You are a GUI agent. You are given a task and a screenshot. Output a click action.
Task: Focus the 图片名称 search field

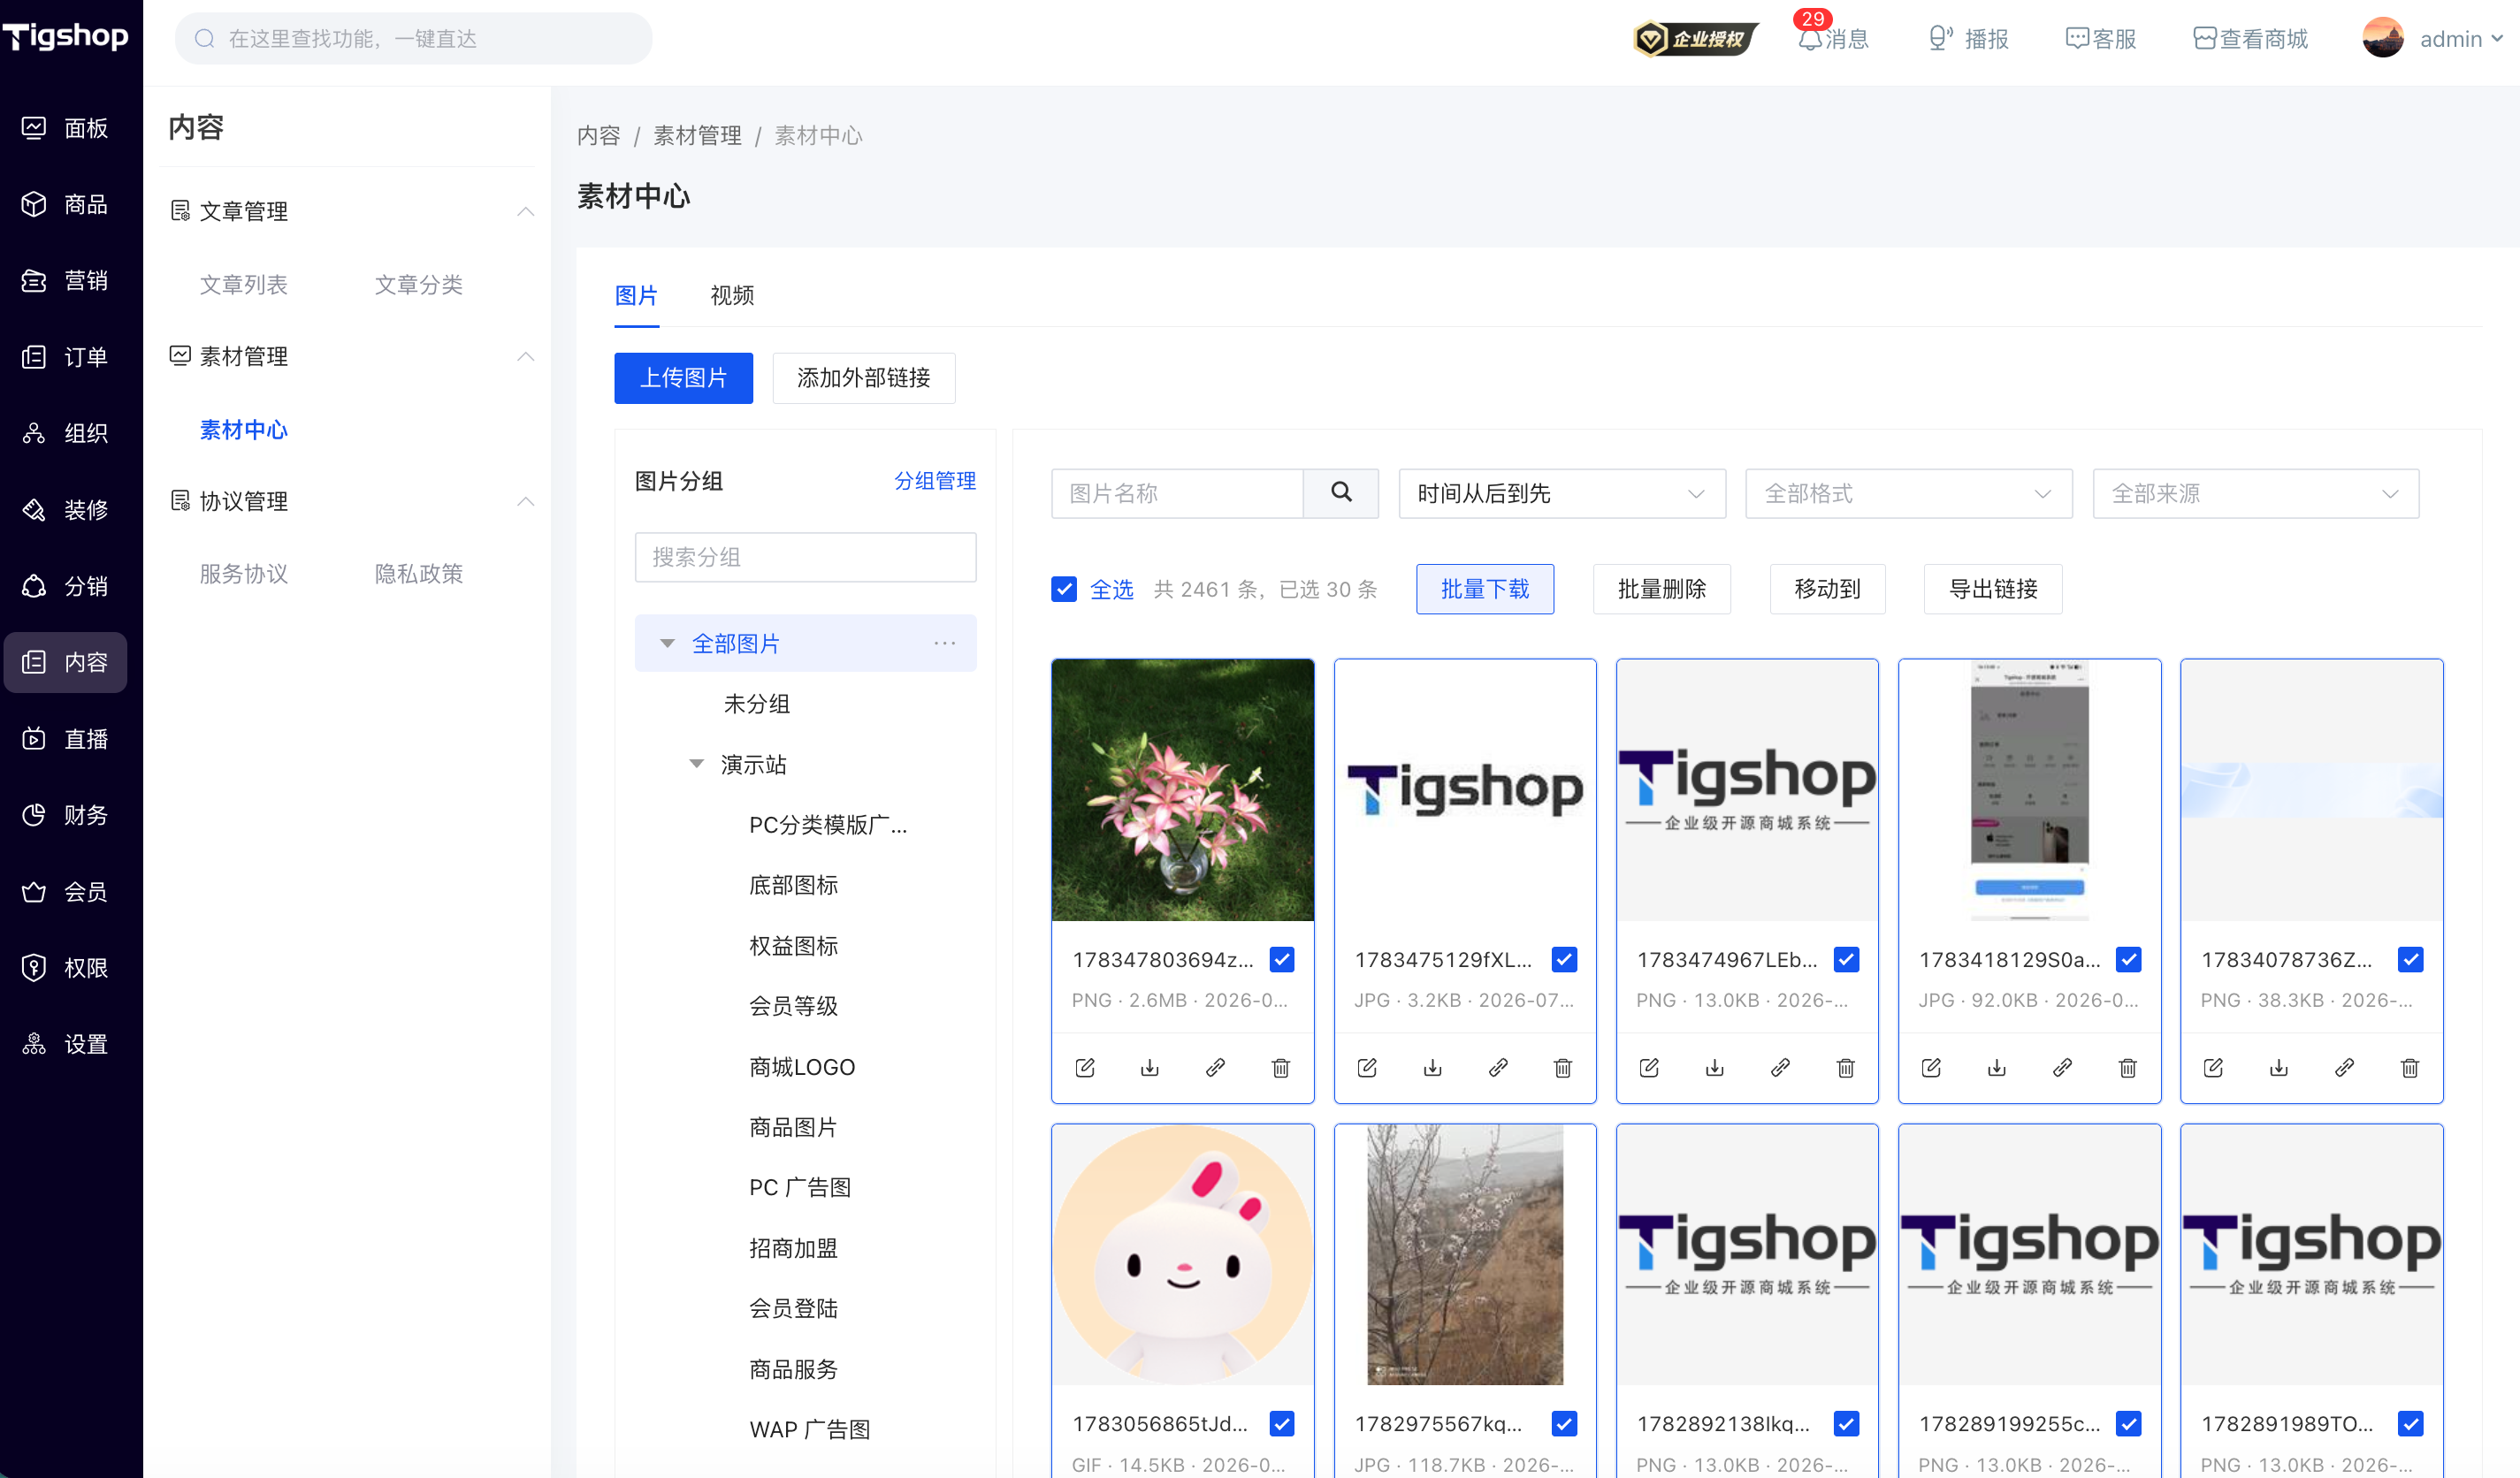pyautogui.click(x=1177, y=493)
